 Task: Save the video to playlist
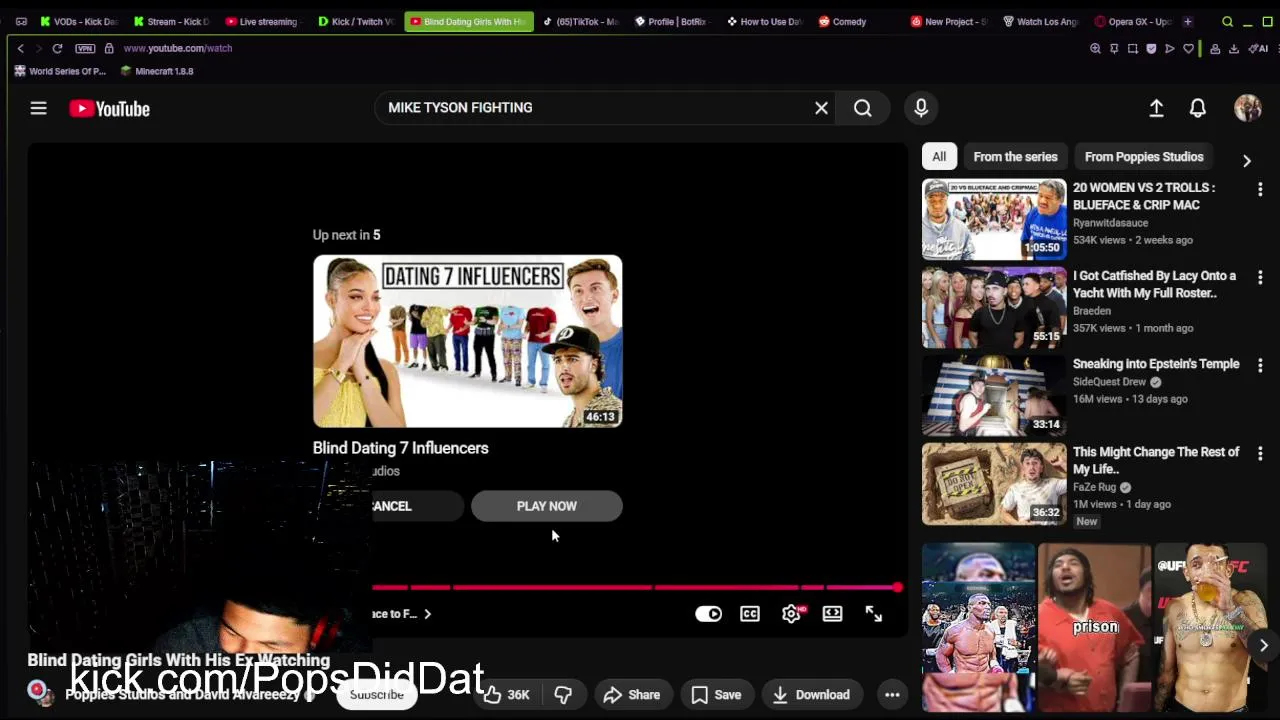click(x=716, y=695)
